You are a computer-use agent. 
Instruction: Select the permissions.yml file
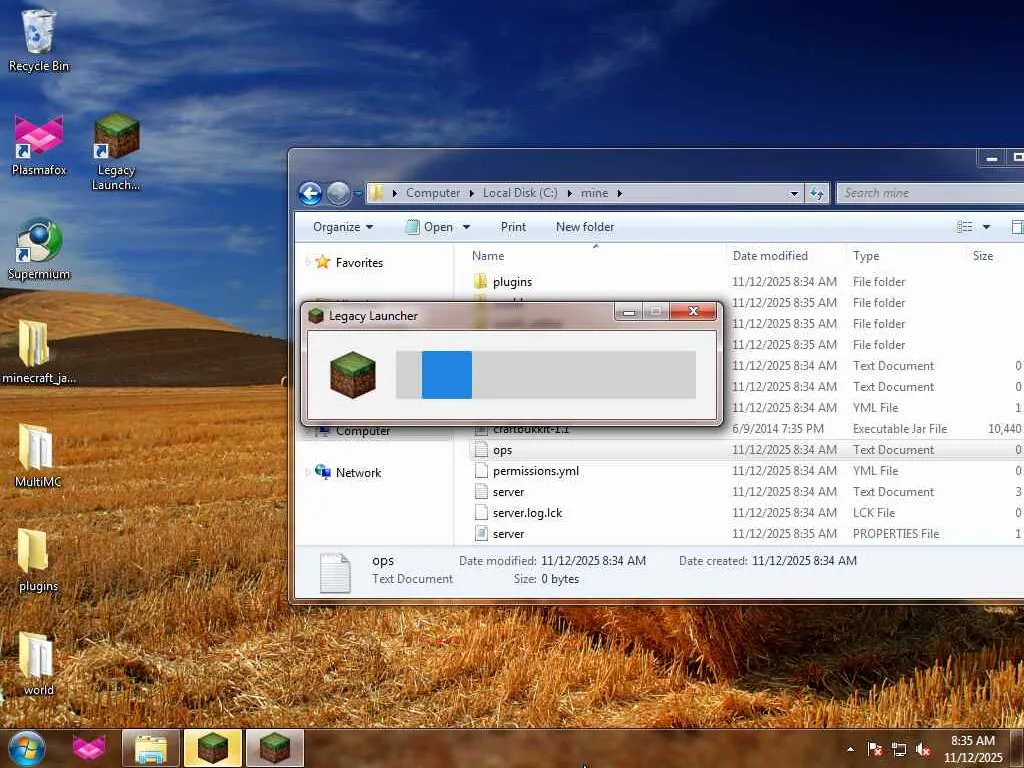[x=746, y=471]
